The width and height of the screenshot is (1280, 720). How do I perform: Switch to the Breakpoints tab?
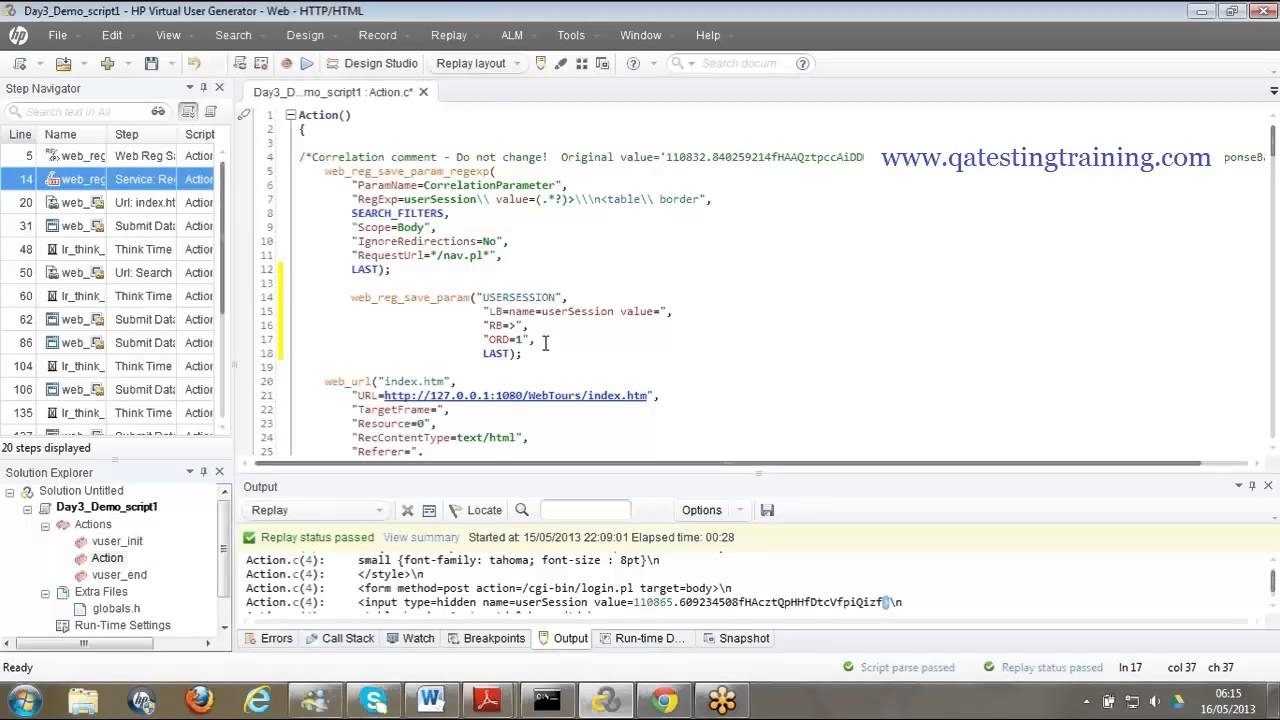pos(485,638)
